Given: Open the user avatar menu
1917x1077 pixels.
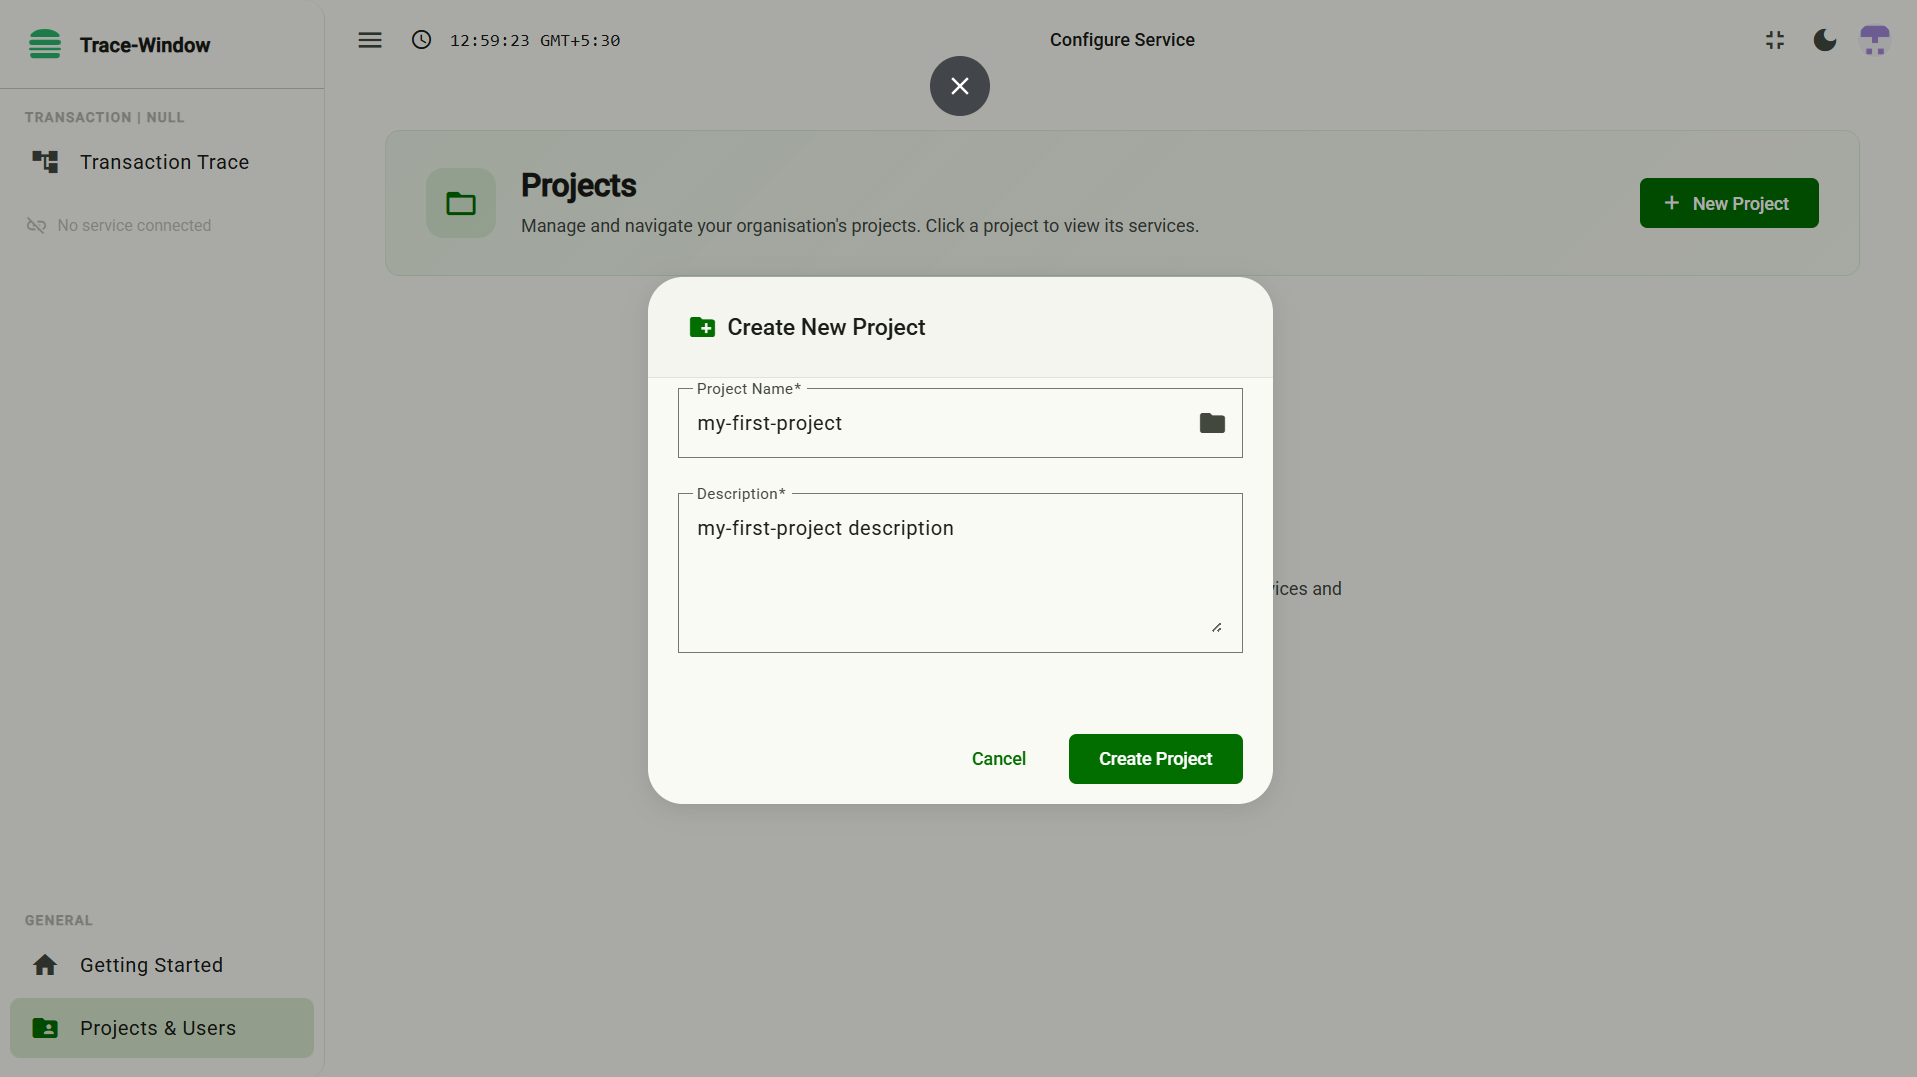Looking at the screenshot, I should click(1875, 40).
